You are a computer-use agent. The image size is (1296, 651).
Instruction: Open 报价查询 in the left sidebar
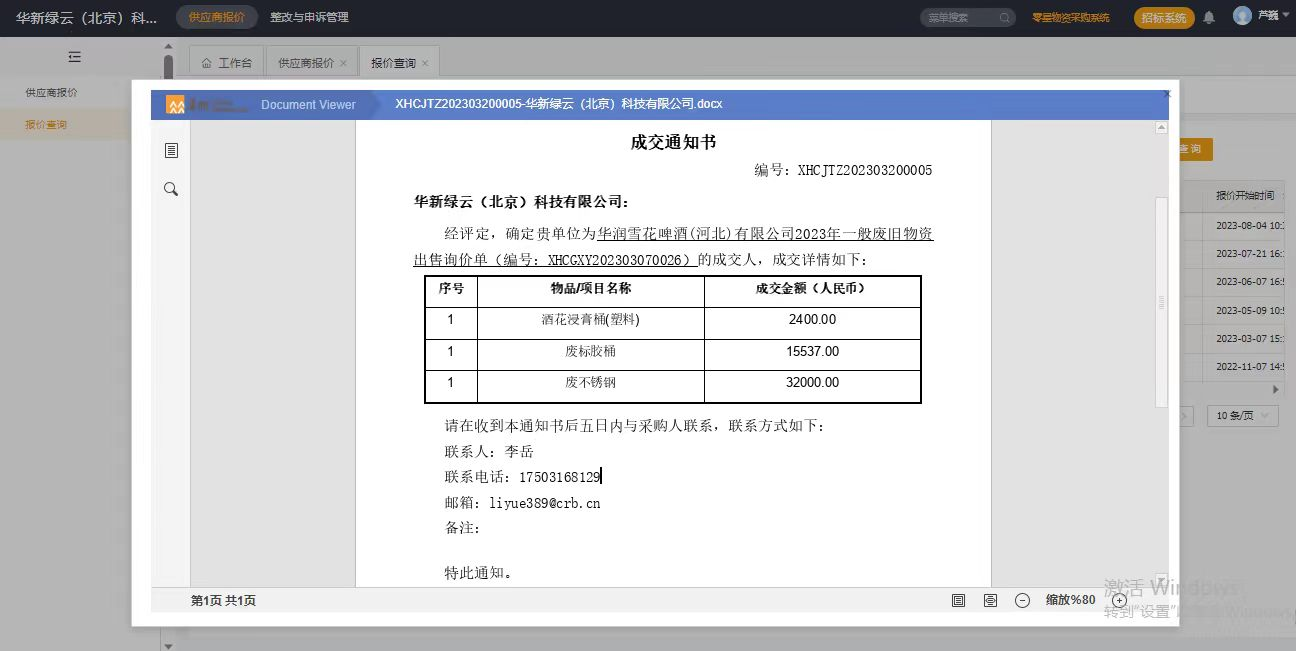click(x=46, y=125)
